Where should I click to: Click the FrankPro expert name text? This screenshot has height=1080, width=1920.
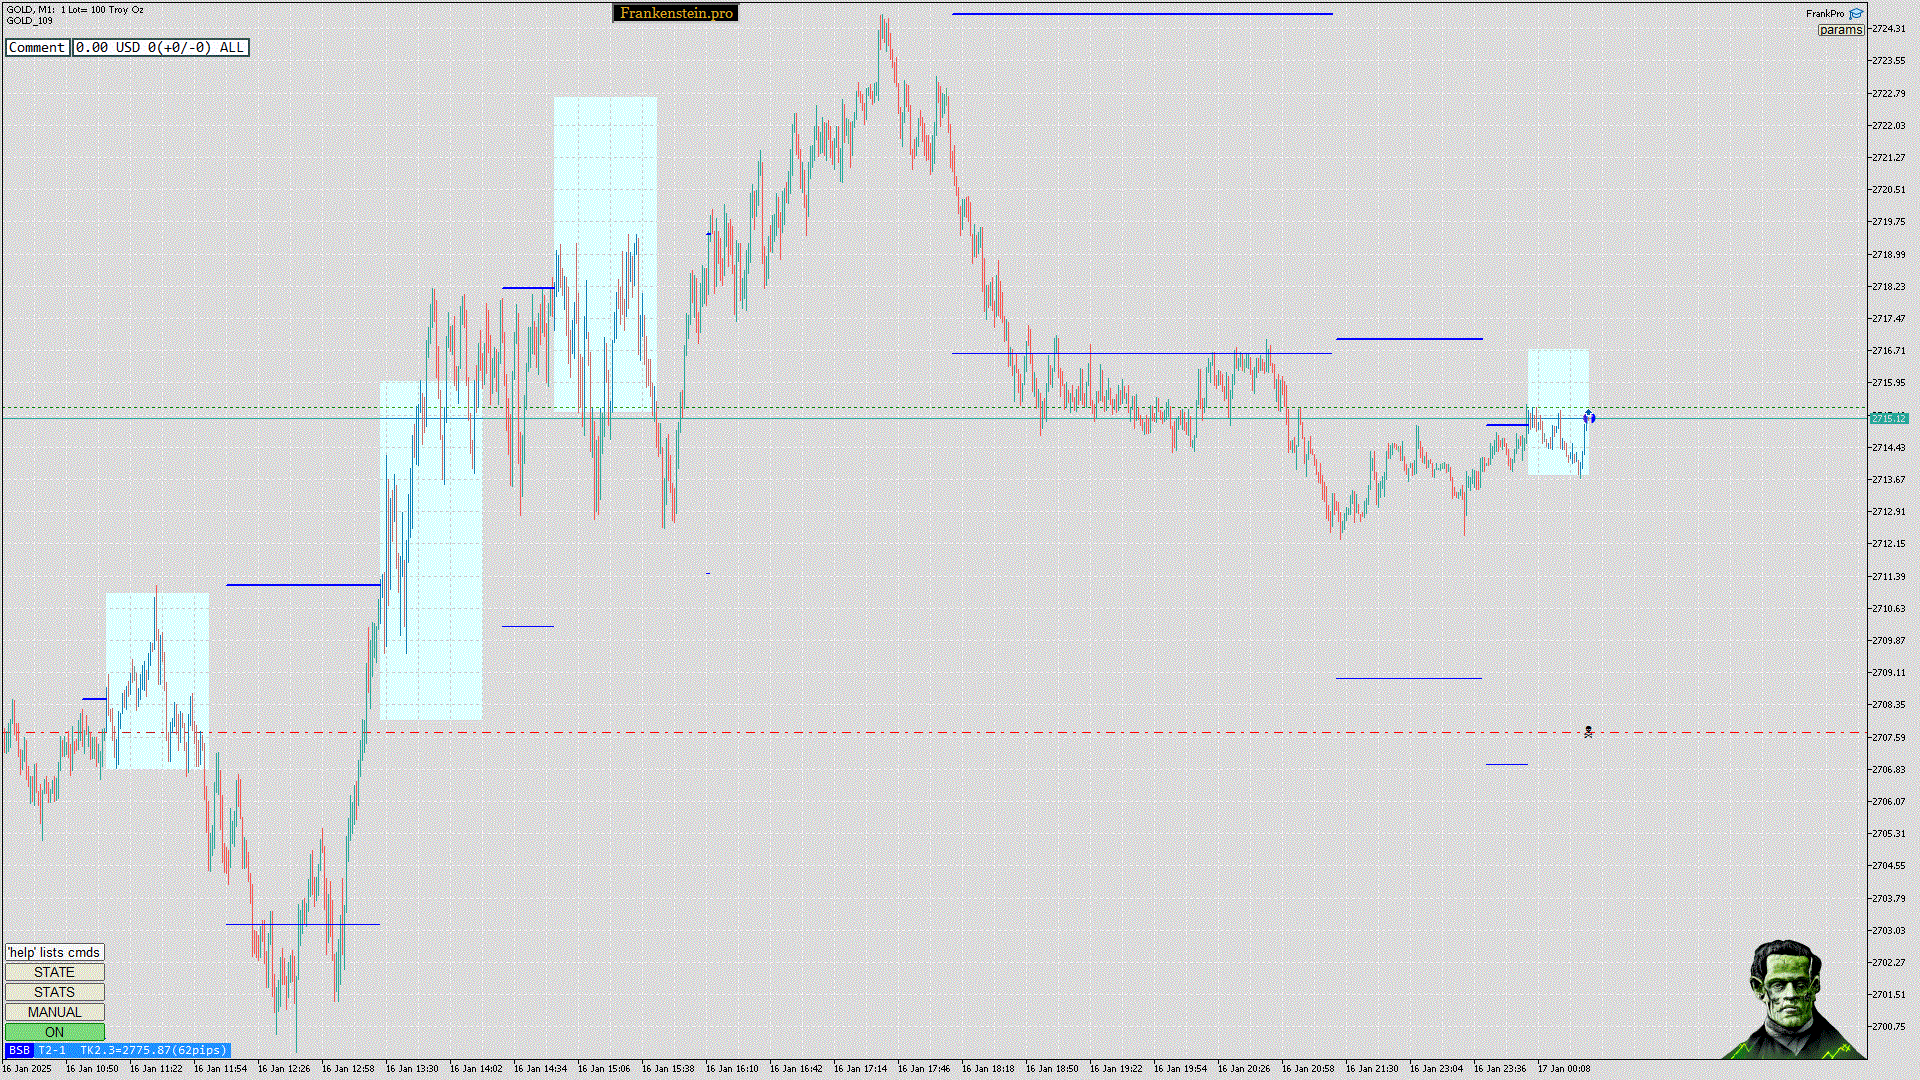click(x=1825, y=14)
